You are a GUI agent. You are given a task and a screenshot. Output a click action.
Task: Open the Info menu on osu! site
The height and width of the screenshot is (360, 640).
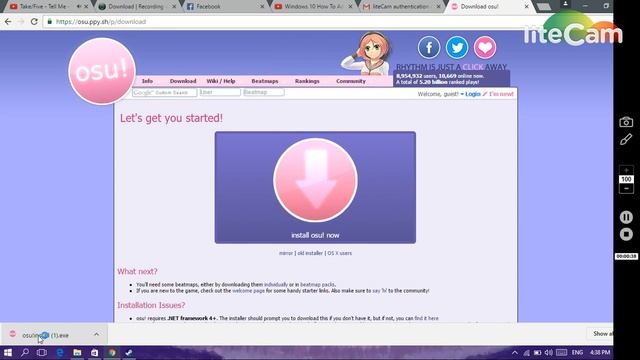click(147, 81)
